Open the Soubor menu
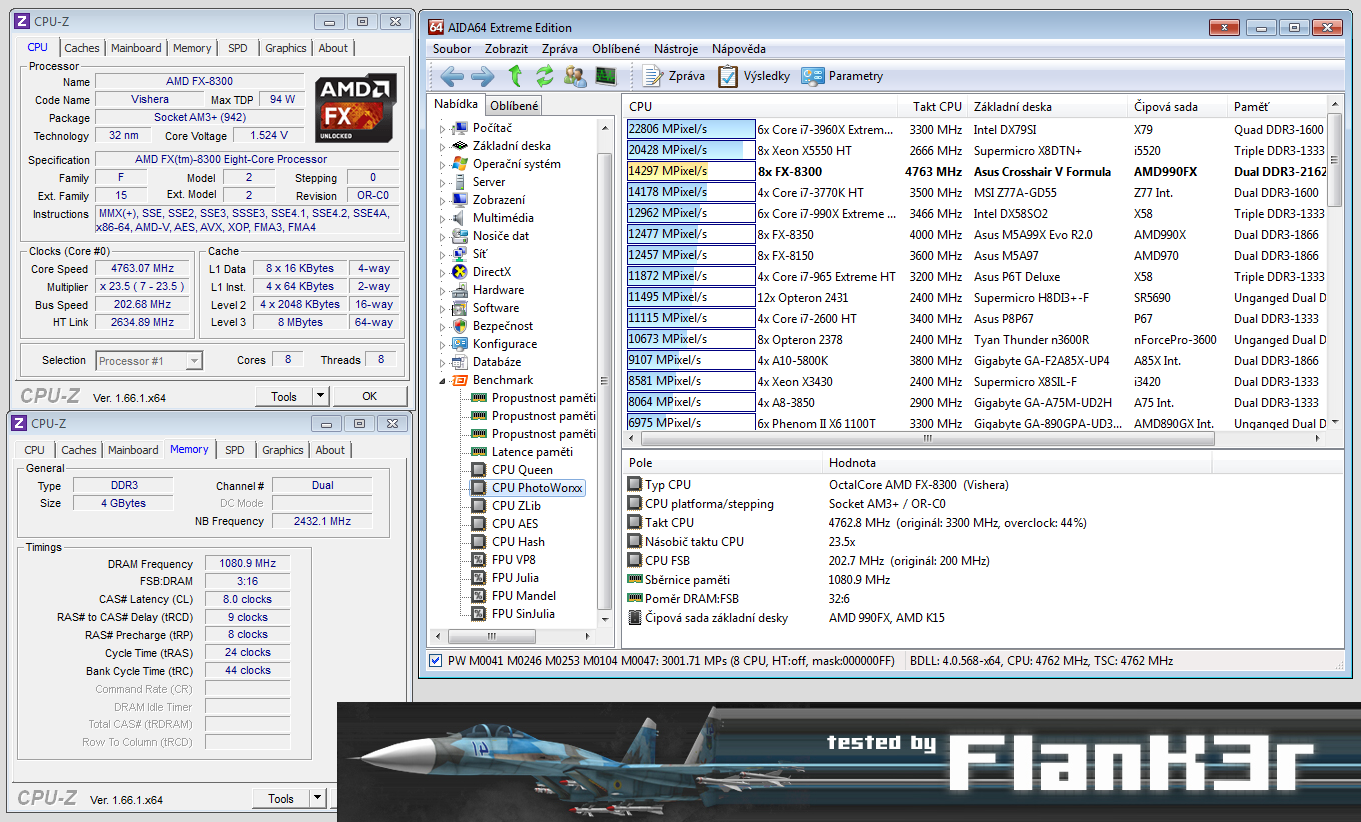 [453, 49]
